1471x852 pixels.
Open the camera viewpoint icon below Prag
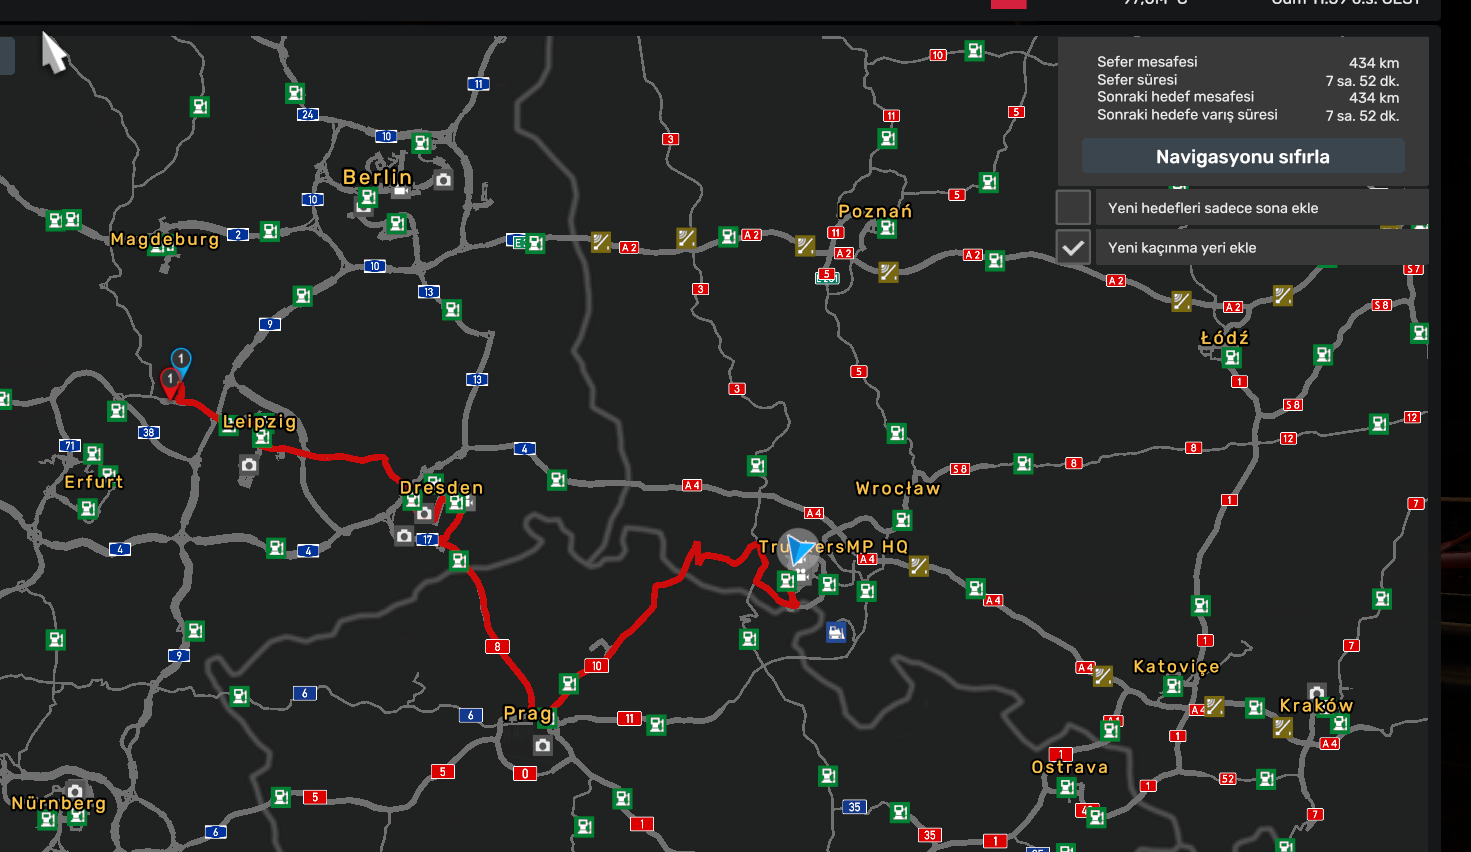(x=542, y=745)
